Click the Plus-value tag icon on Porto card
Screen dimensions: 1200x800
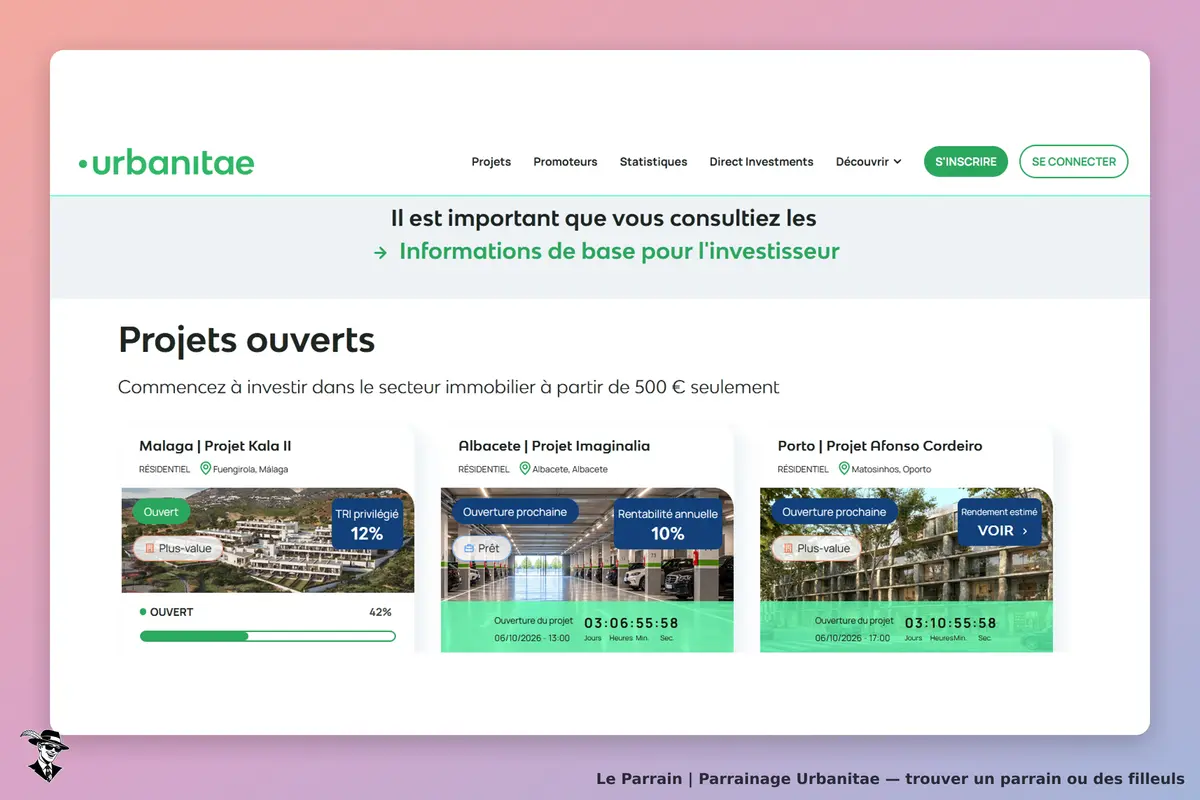point(788,549)
